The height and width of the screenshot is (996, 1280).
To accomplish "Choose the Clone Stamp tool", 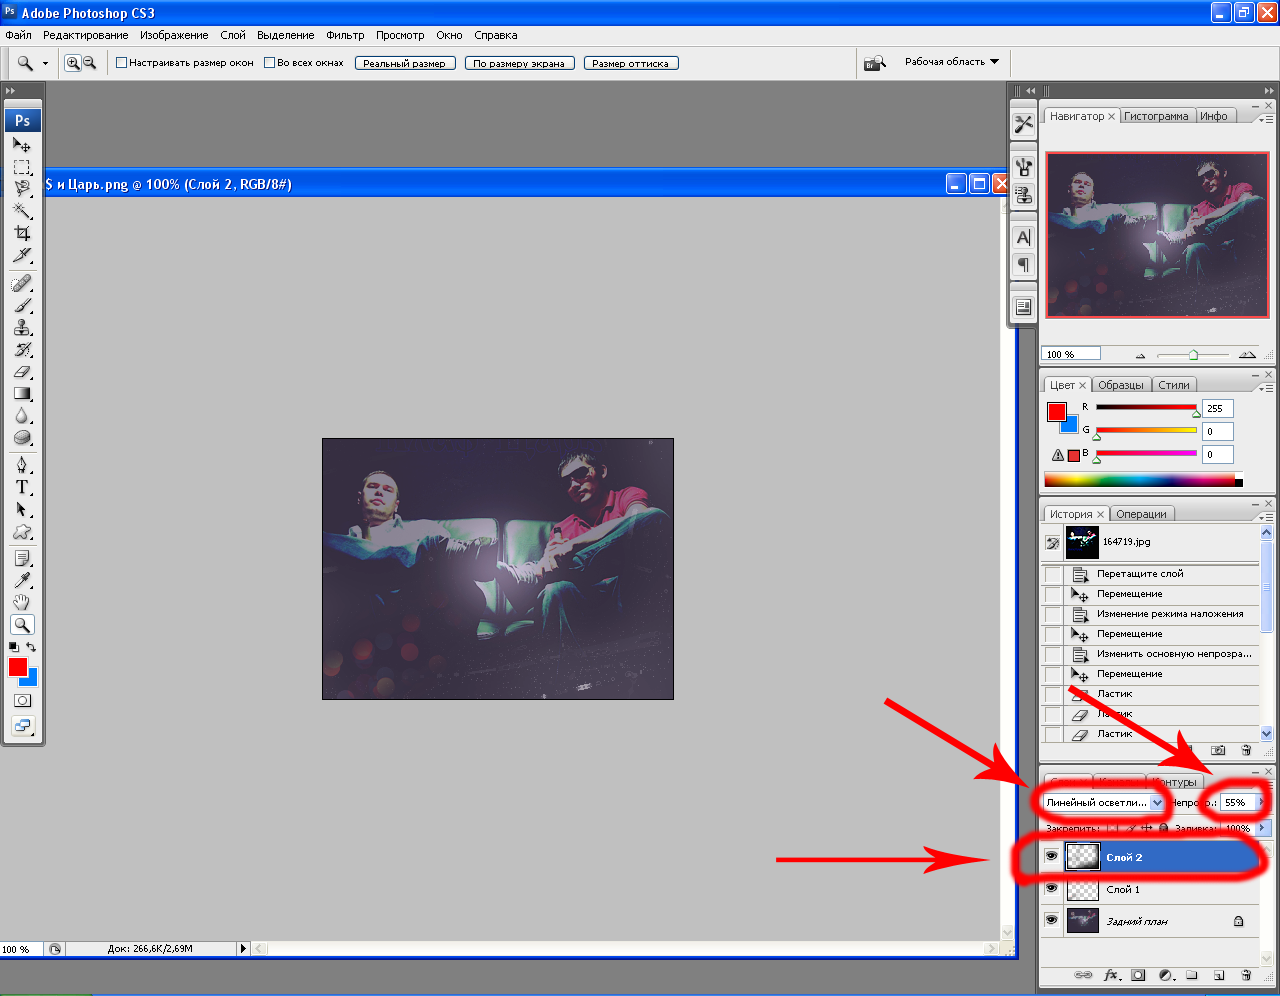I will (22, 328).
